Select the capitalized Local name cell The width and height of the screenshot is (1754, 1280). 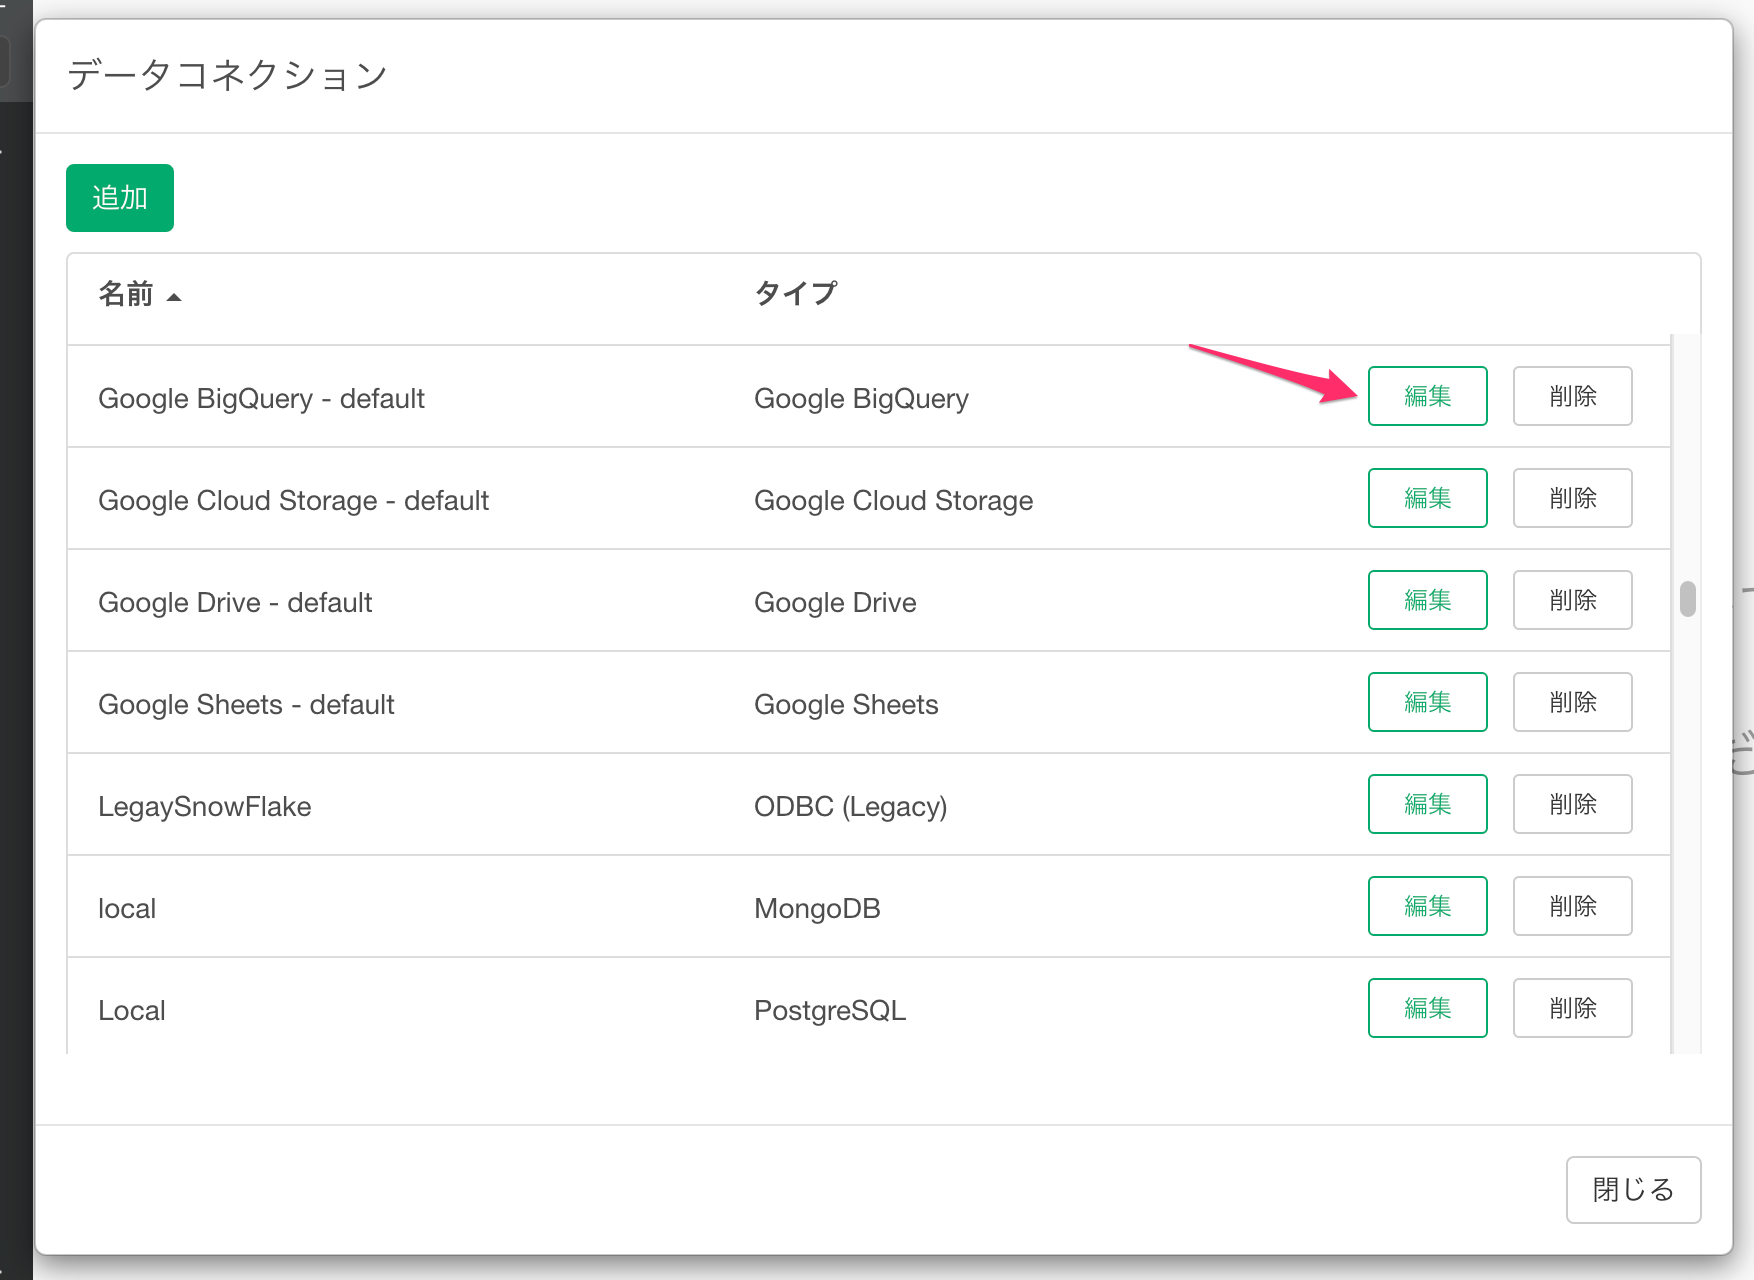tap(131, 1011)
